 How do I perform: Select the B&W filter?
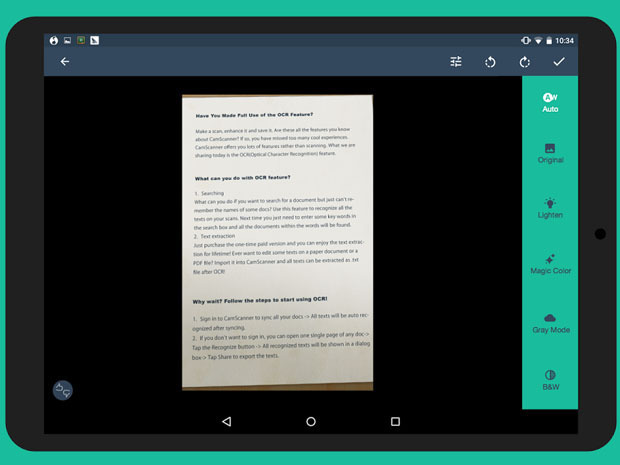[550, 379]
